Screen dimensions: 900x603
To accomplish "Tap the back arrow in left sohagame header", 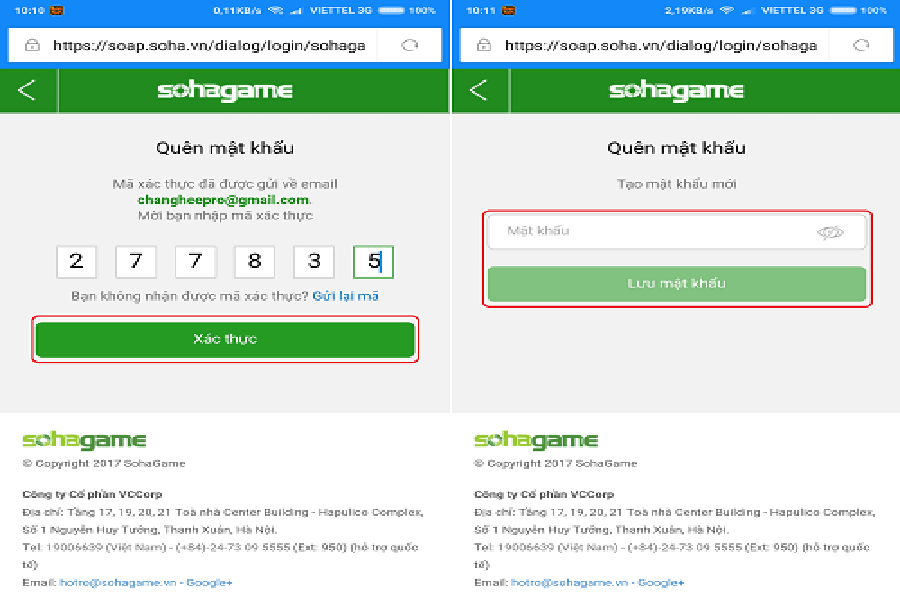I will point(26,90).
